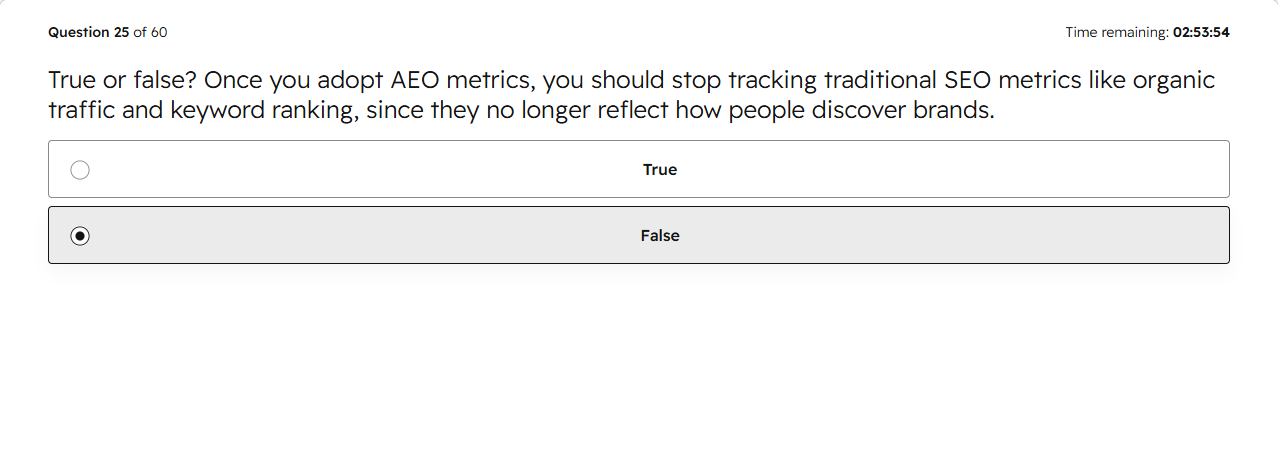Click the 02:53:54 countdown timer value
The image size is (1278, 466).
point(1201,32)
